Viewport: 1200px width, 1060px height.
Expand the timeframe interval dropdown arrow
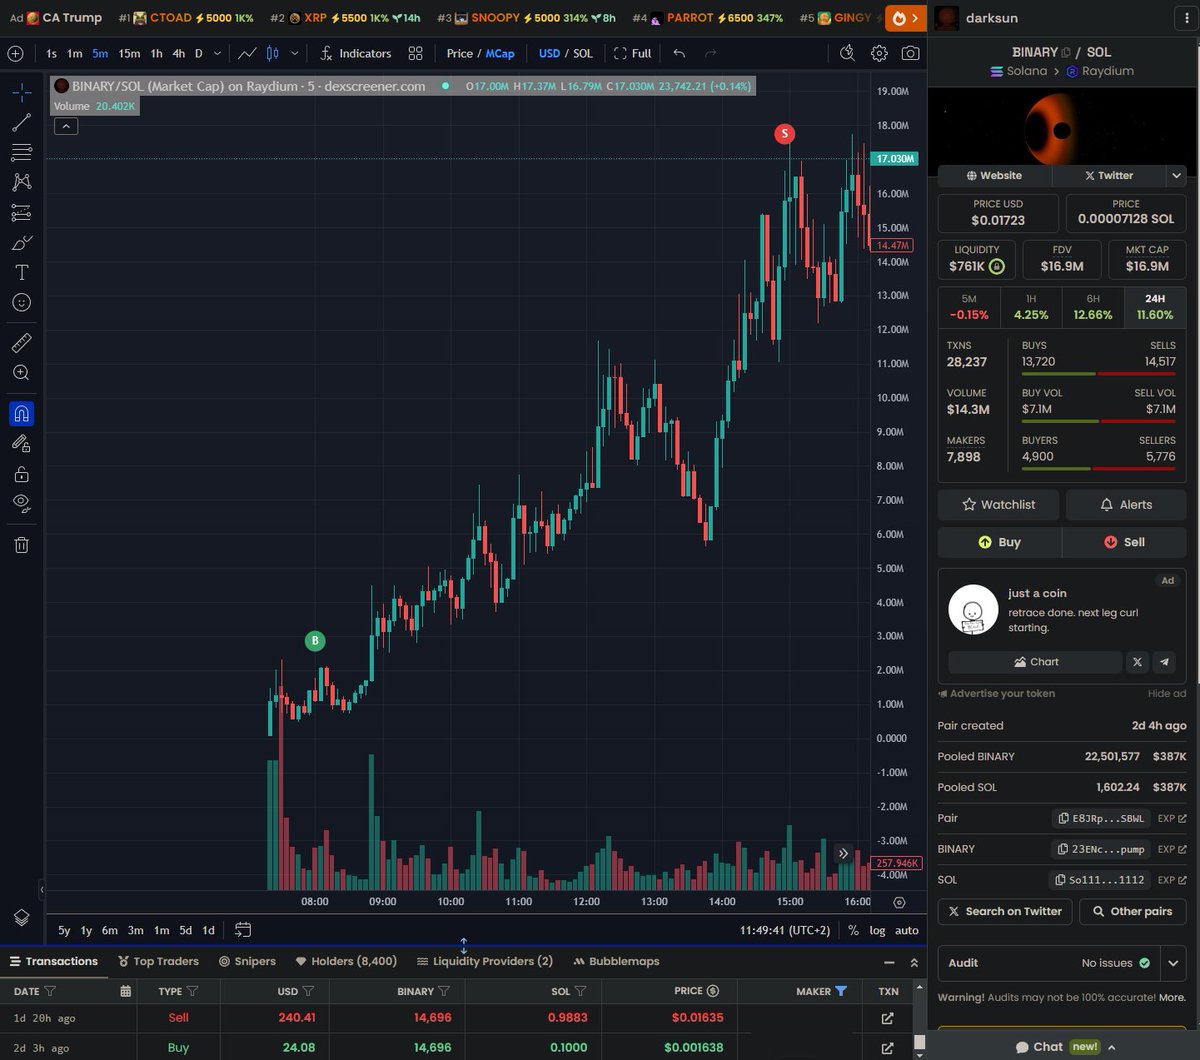coord(218,53)
